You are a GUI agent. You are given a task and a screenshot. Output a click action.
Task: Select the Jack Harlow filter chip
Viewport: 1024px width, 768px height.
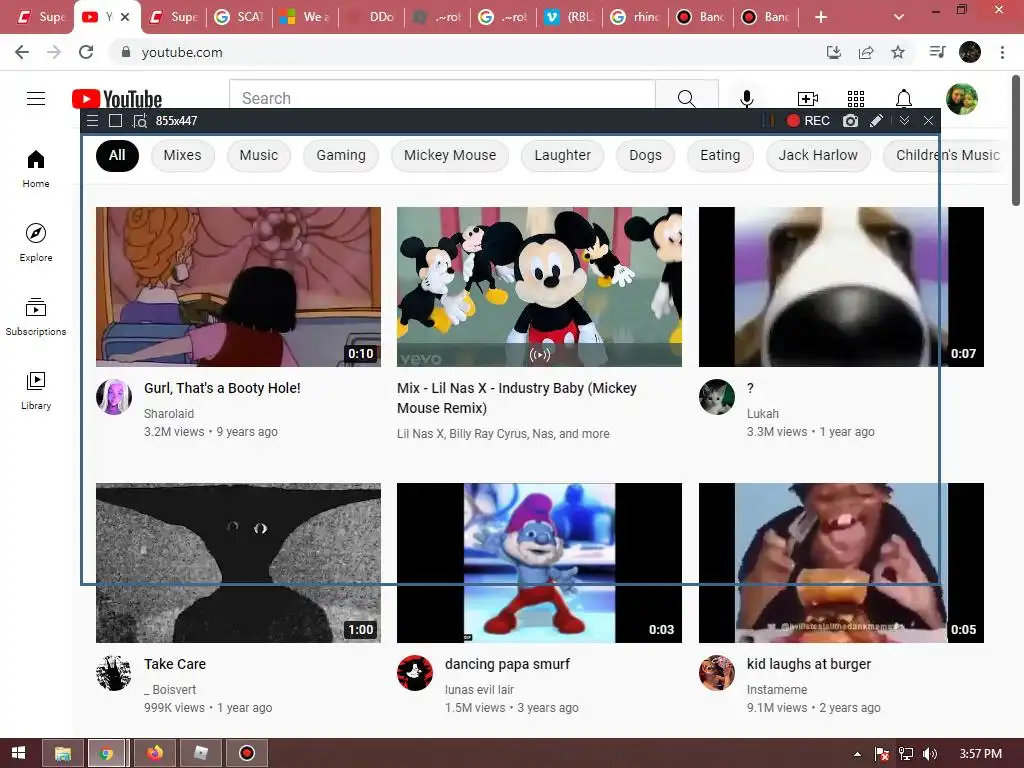818,155
